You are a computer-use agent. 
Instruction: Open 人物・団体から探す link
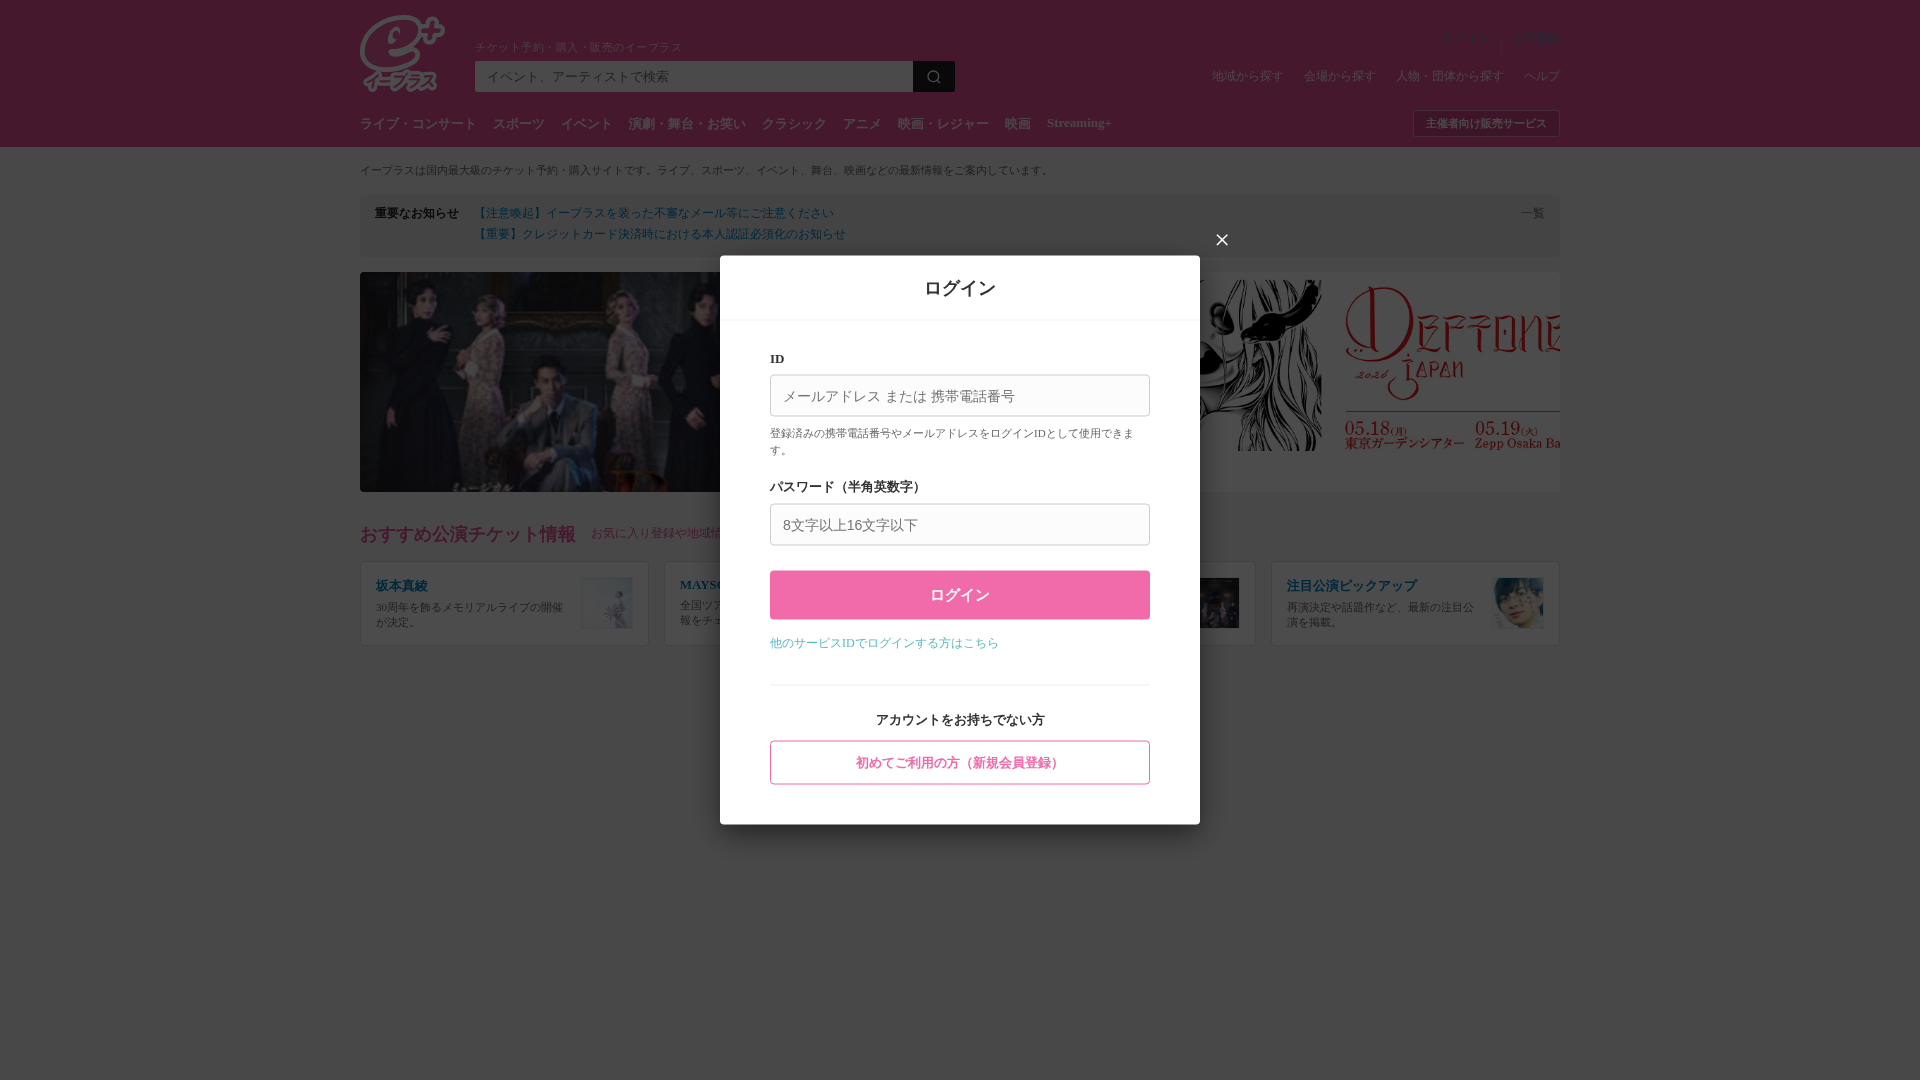(x=1449, y=76)
